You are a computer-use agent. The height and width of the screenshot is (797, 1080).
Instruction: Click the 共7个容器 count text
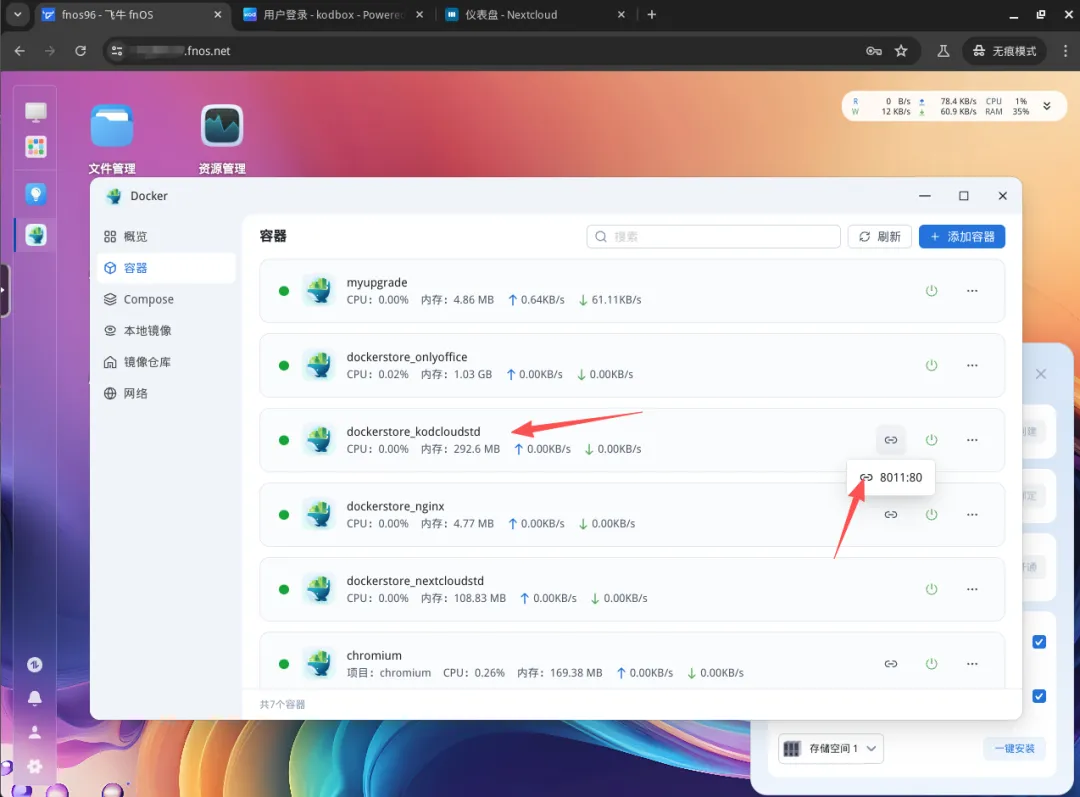[282, 704]
